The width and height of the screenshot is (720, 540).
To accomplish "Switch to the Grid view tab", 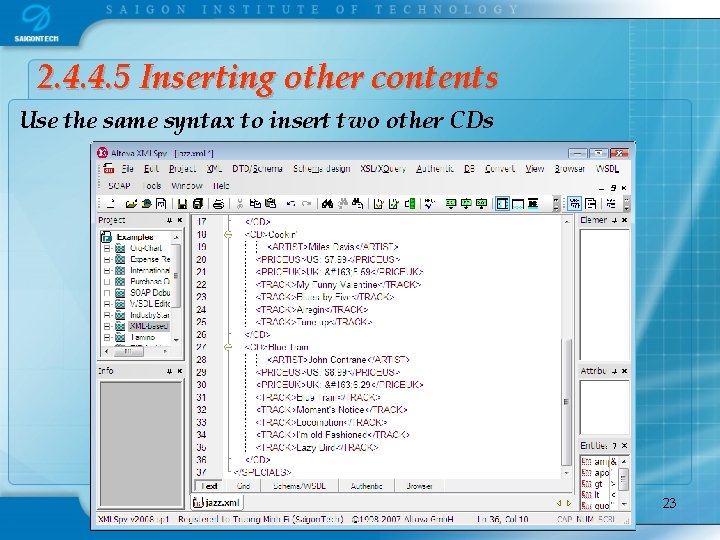I will 243,486.
